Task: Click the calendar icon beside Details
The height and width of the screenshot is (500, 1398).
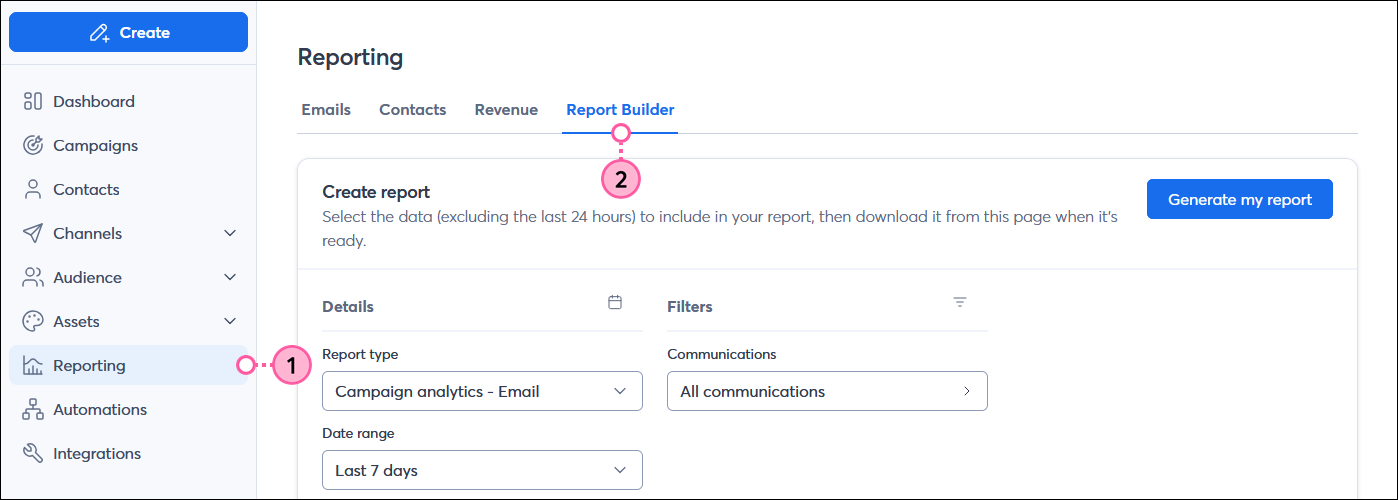Action: tap(615, 302)
